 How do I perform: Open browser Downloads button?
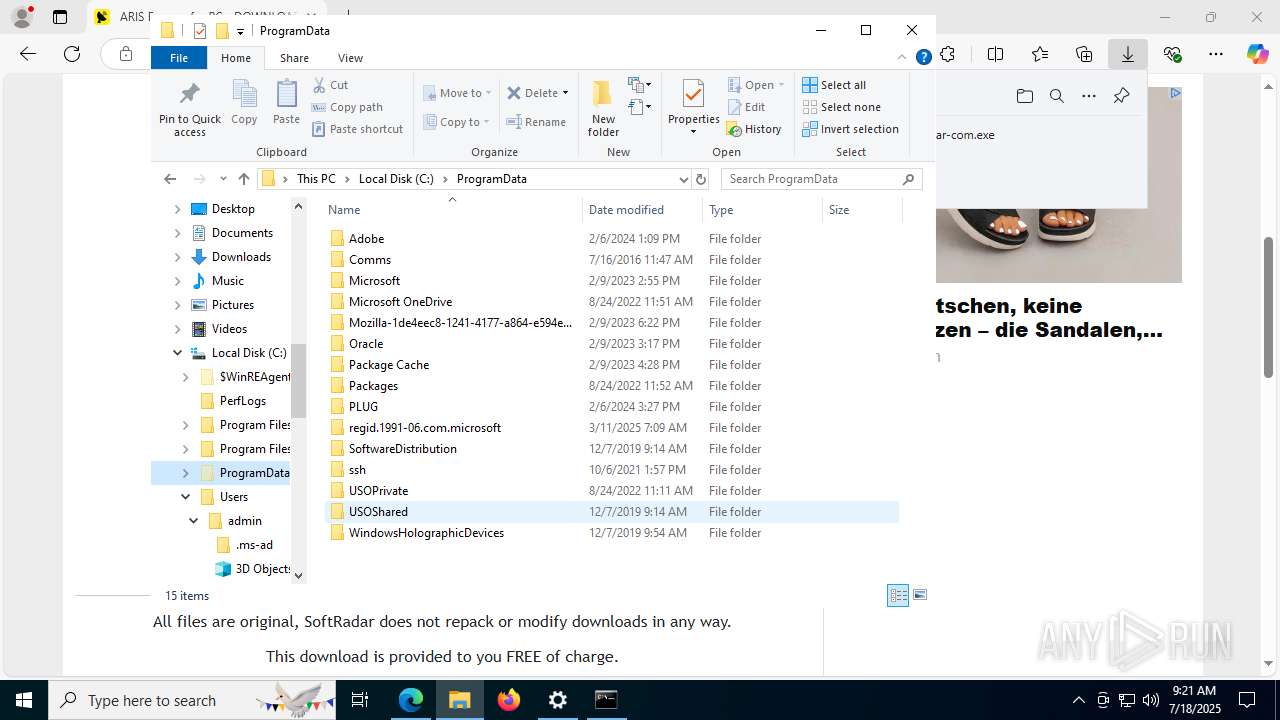tap(1127, 54)
